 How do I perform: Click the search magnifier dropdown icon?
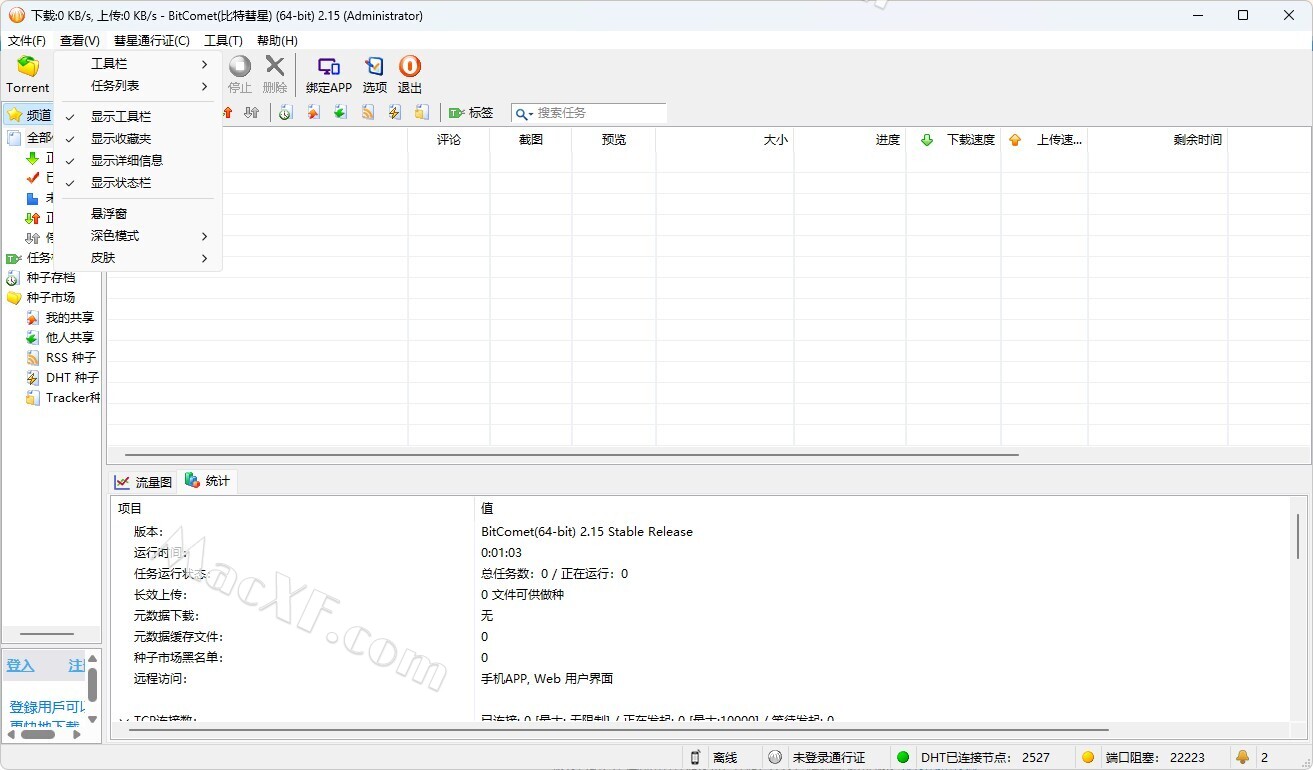(524, 114)
